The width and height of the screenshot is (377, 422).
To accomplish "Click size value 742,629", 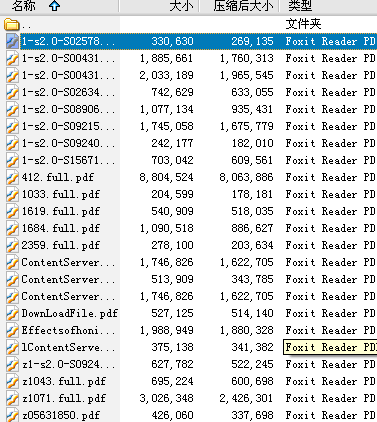I will point(172,92).
